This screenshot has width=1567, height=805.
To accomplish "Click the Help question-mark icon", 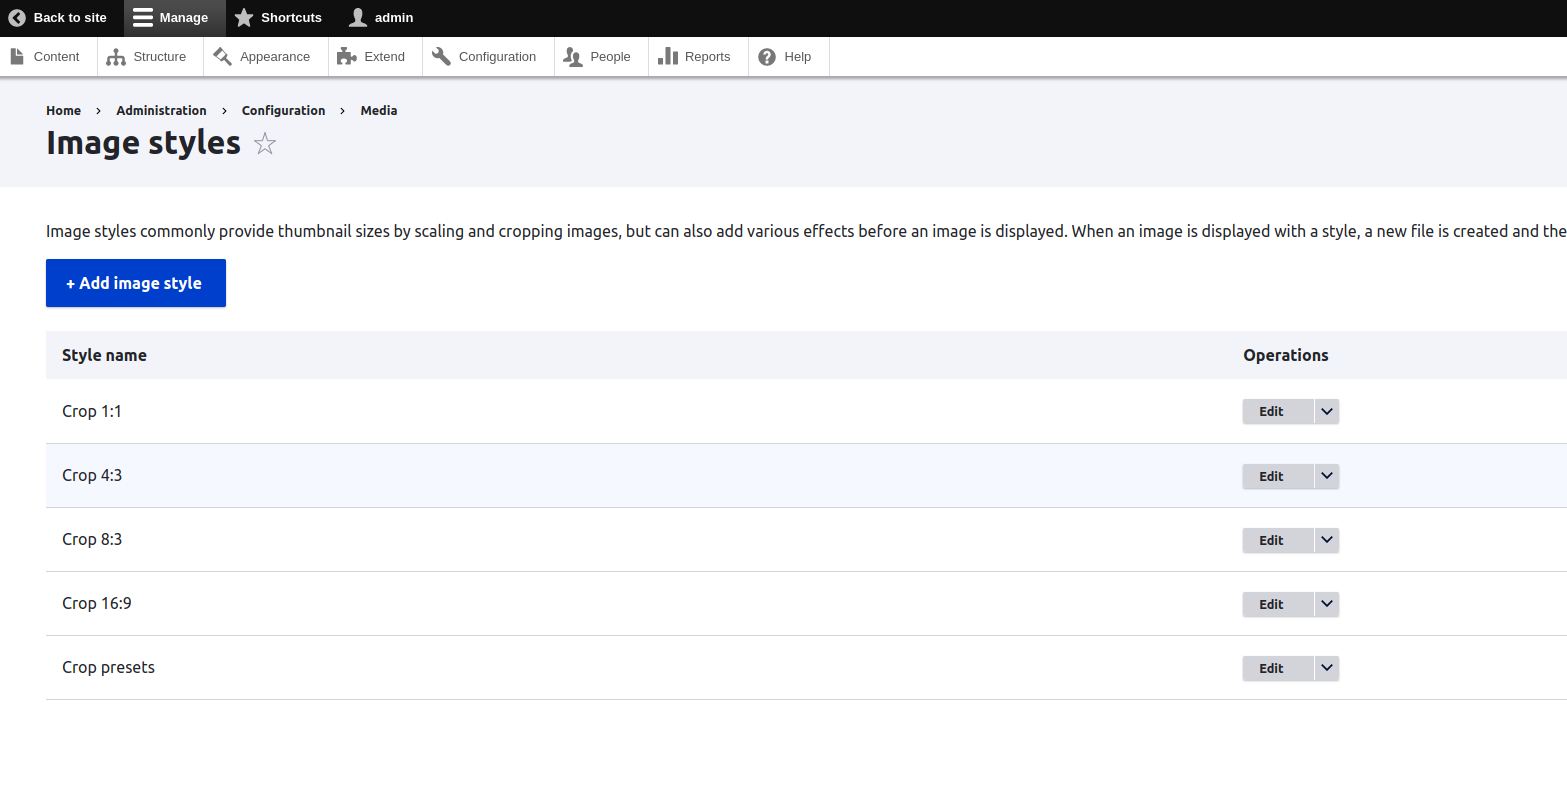I will pyautogui.click(x=766, y=56).
